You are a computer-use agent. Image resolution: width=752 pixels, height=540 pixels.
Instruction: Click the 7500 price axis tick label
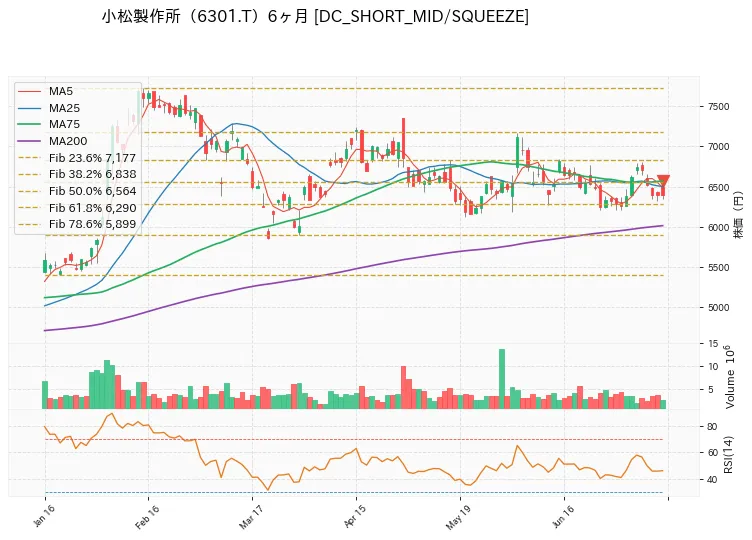718,106
